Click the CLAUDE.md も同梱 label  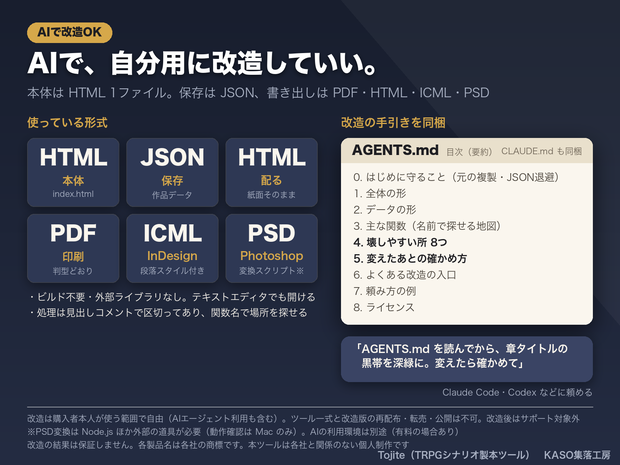541,151
